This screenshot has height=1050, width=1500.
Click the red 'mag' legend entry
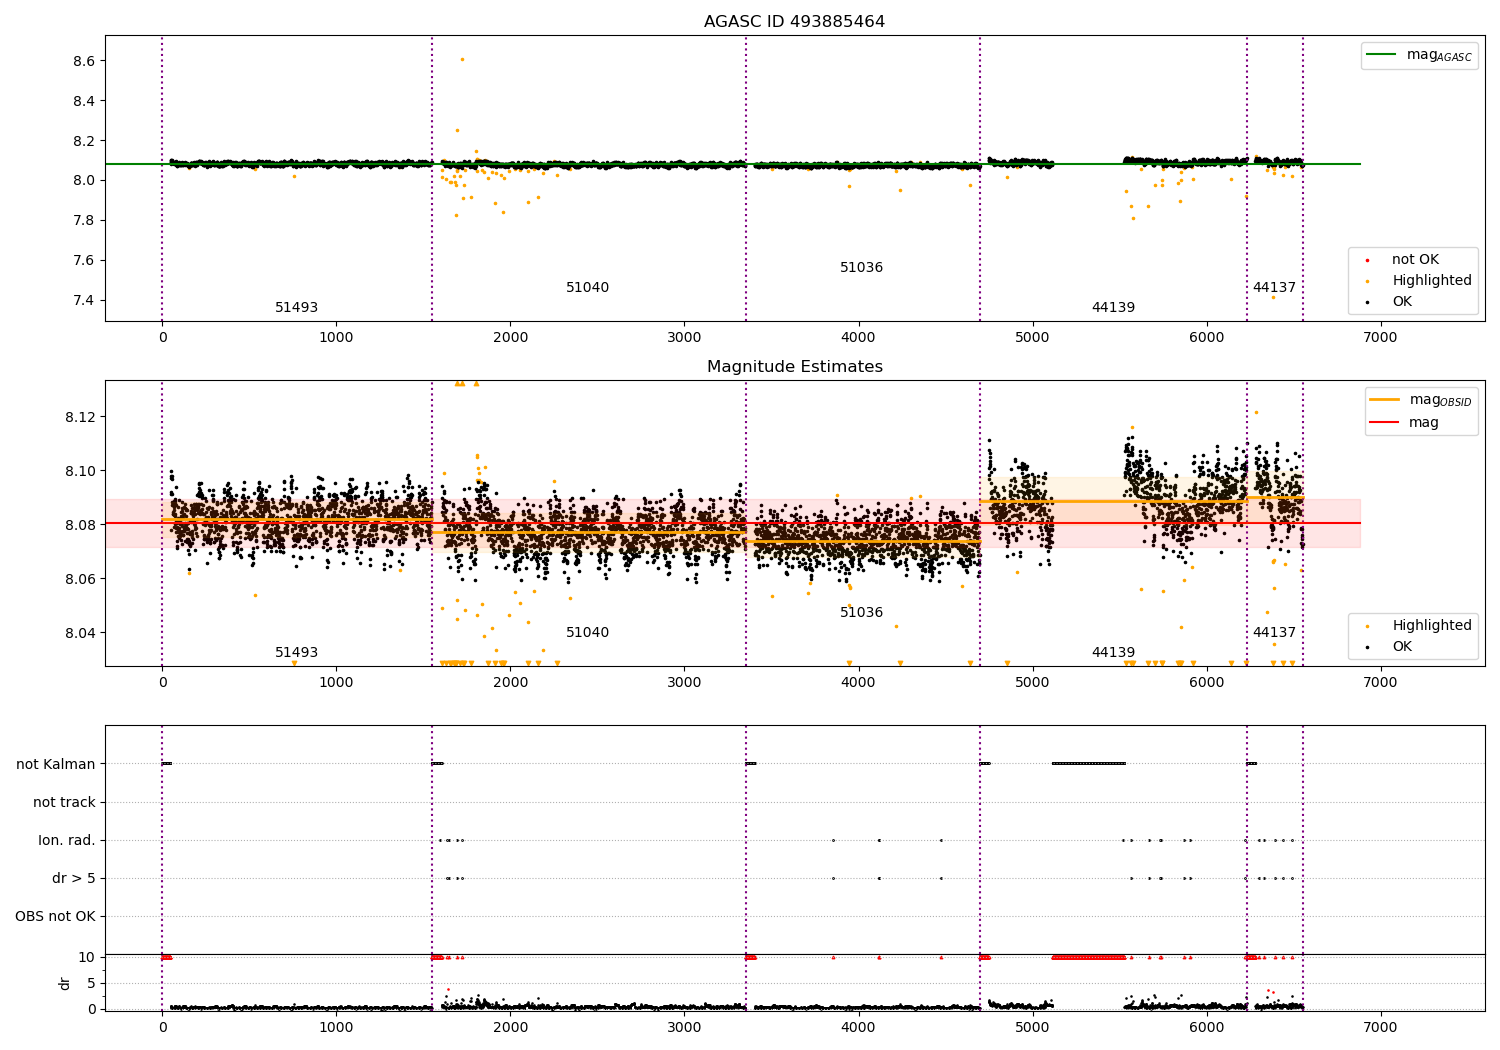[1405, 422]
